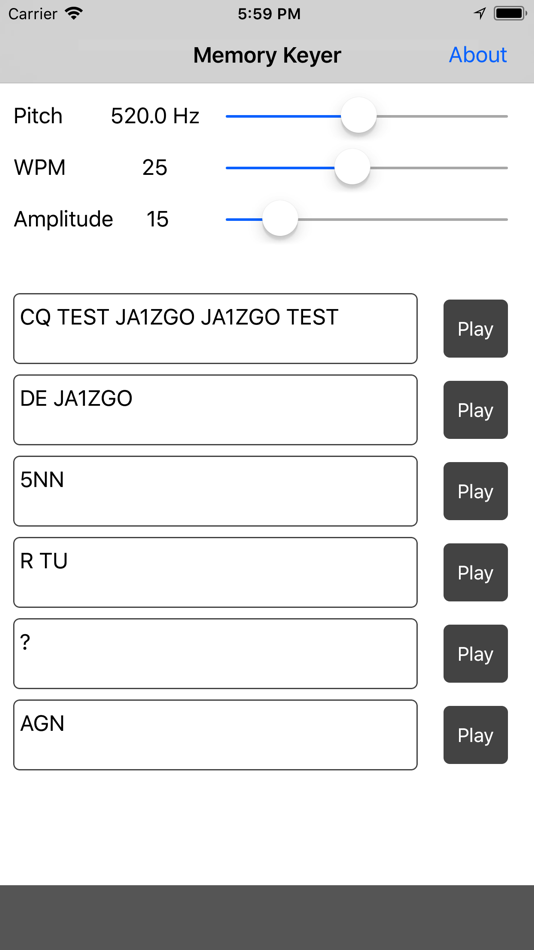The width and height of the screenshot is (534, 950).
Task: Play the 5NN message
Action: tap(475, 491)
